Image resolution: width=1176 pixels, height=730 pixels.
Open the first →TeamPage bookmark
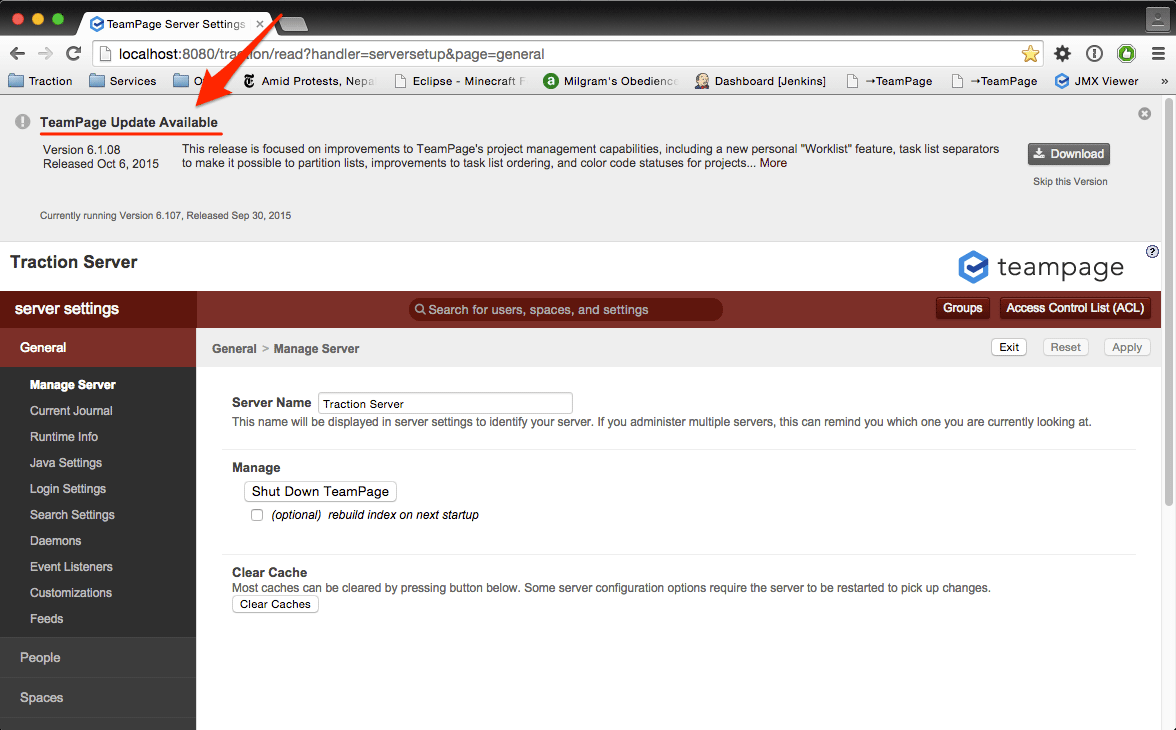click(890, 81)
